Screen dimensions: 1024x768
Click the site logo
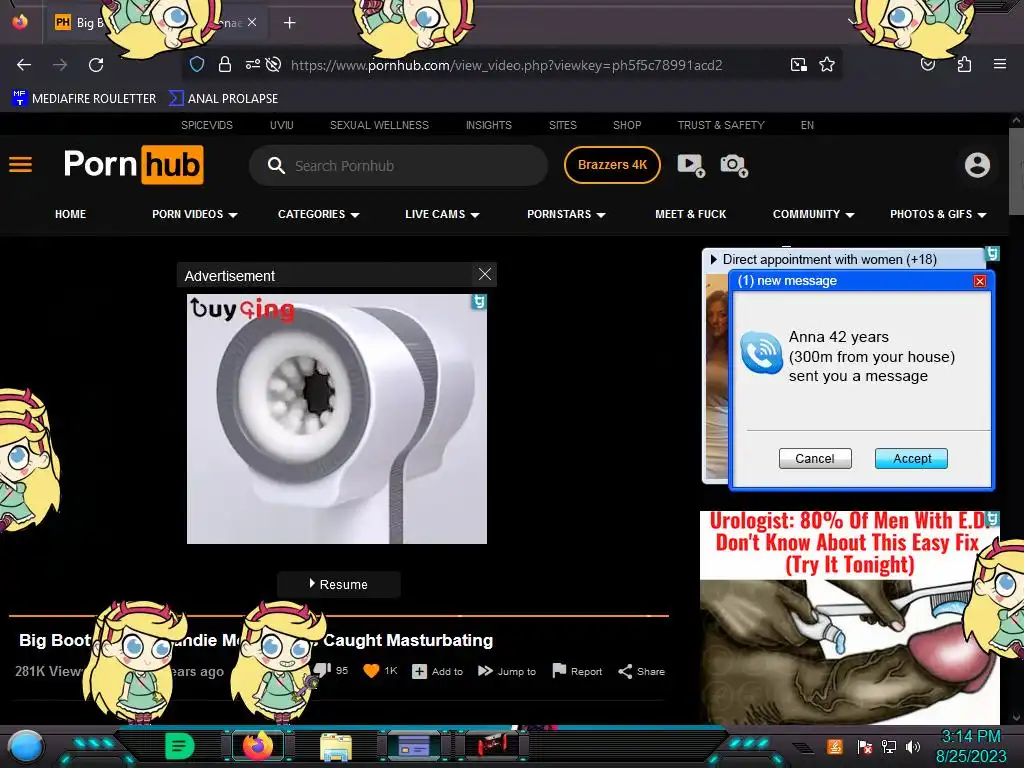click(133, 165)
